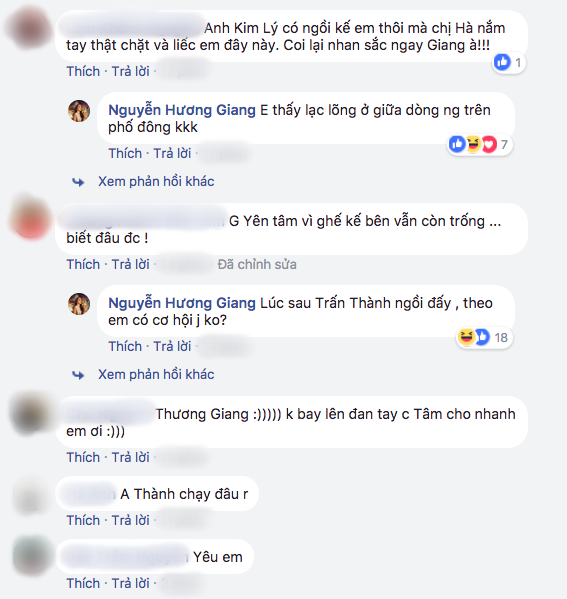The width and height of the screenshot is (567, 599).
Task: Open Nguyễn Hương Giang's profile name in first reply
Action: coord(182,110)
